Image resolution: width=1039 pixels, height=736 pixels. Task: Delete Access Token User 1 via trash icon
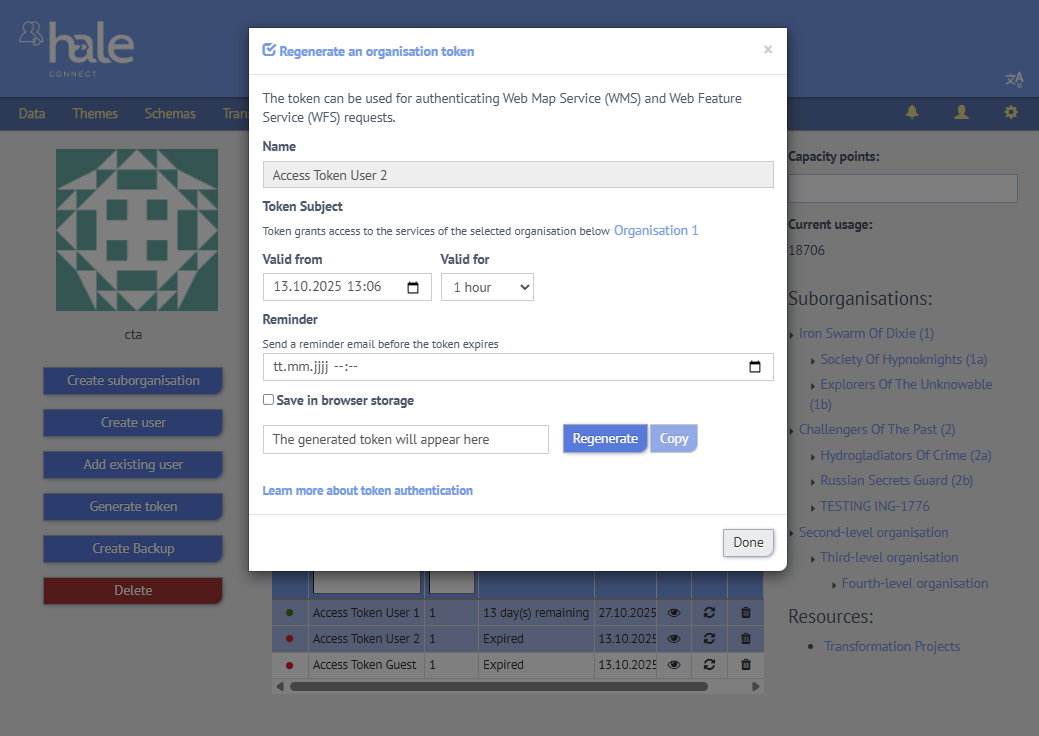745,613
